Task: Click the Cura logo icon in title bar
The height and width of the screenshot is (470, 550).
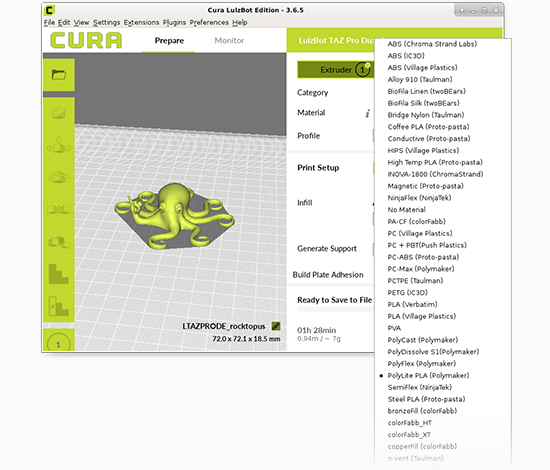Action: tap(49, 10)
